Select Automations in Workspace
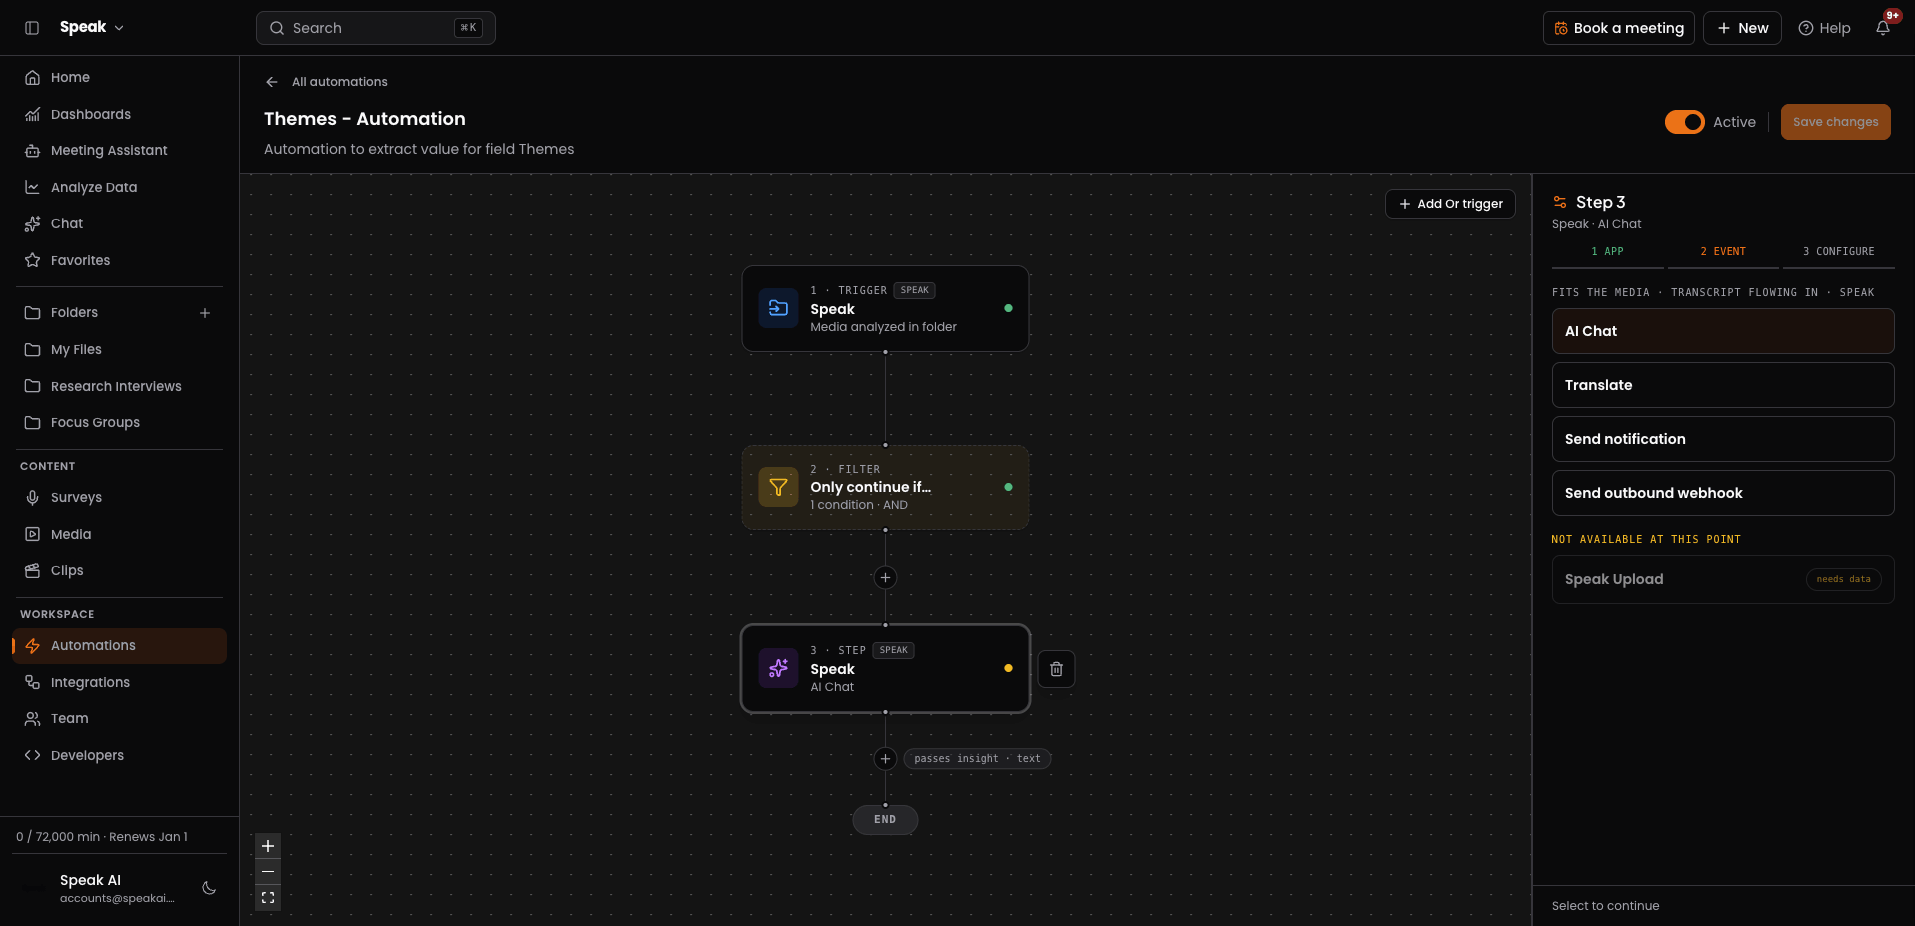The width and height of the screenshot is (1915, 926). pos(120,645)
